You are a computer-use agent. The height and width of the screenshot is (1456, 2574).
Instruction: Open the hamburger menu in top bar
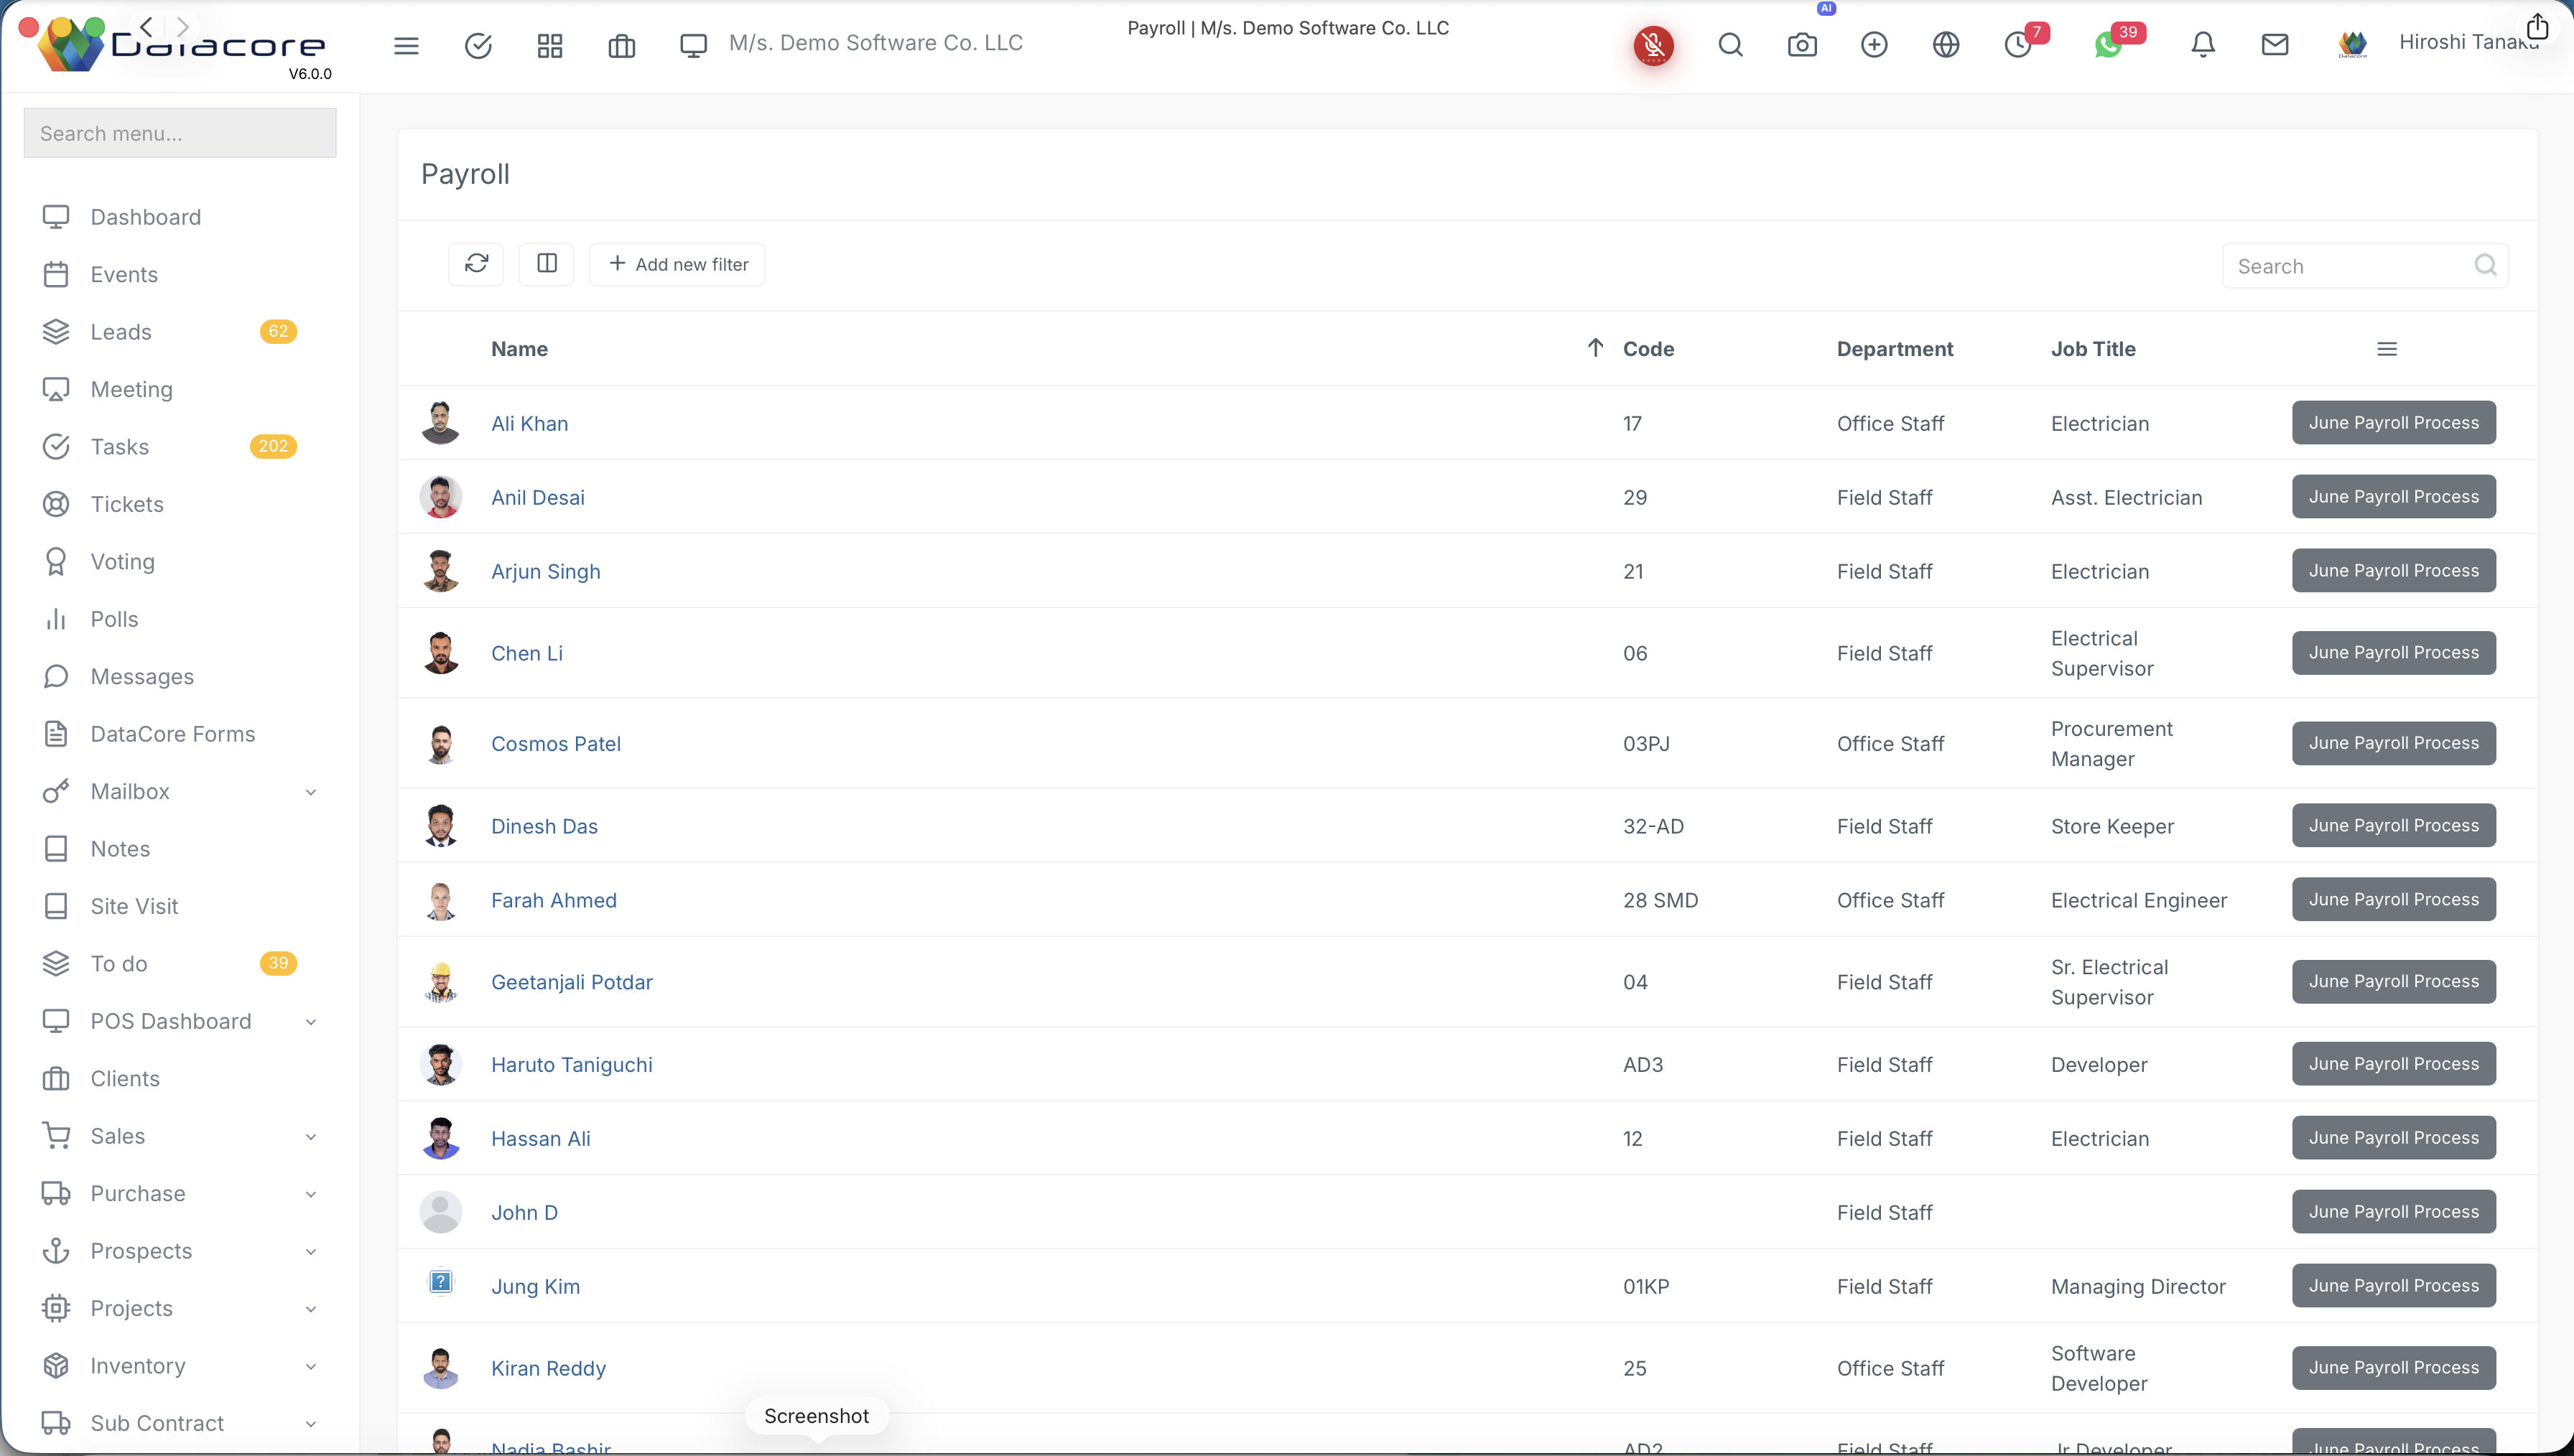[406, 45]
